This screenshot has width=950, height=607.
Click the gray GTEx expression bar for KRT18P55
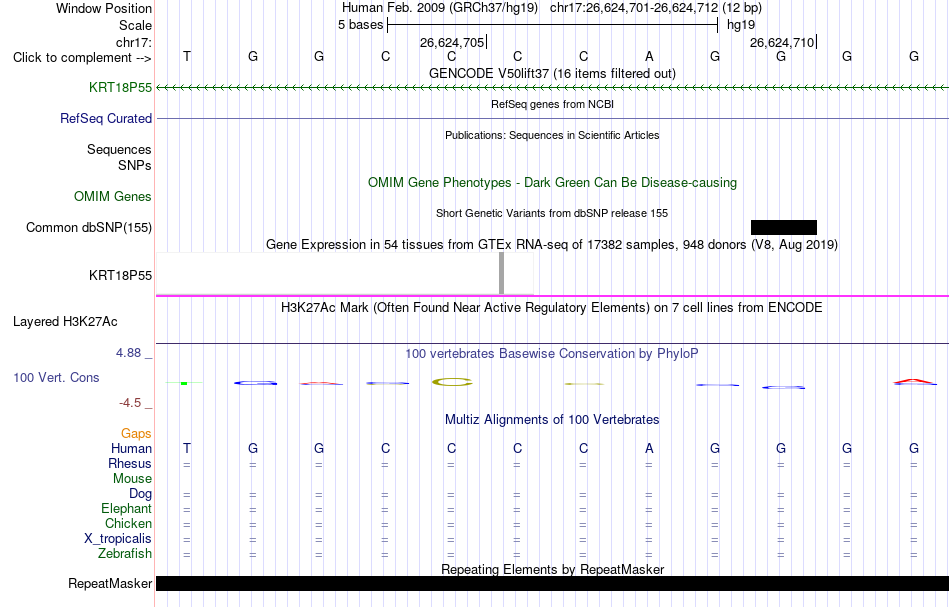tap(501, 273)
